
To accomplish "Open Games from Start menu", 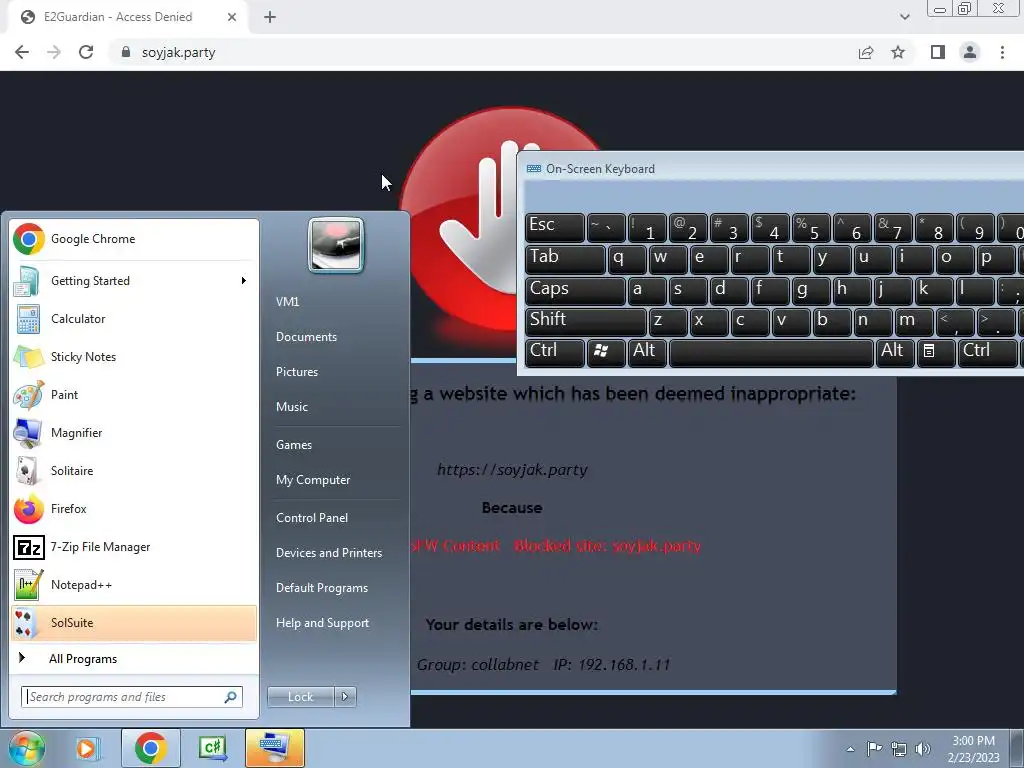I will point(294,445).
